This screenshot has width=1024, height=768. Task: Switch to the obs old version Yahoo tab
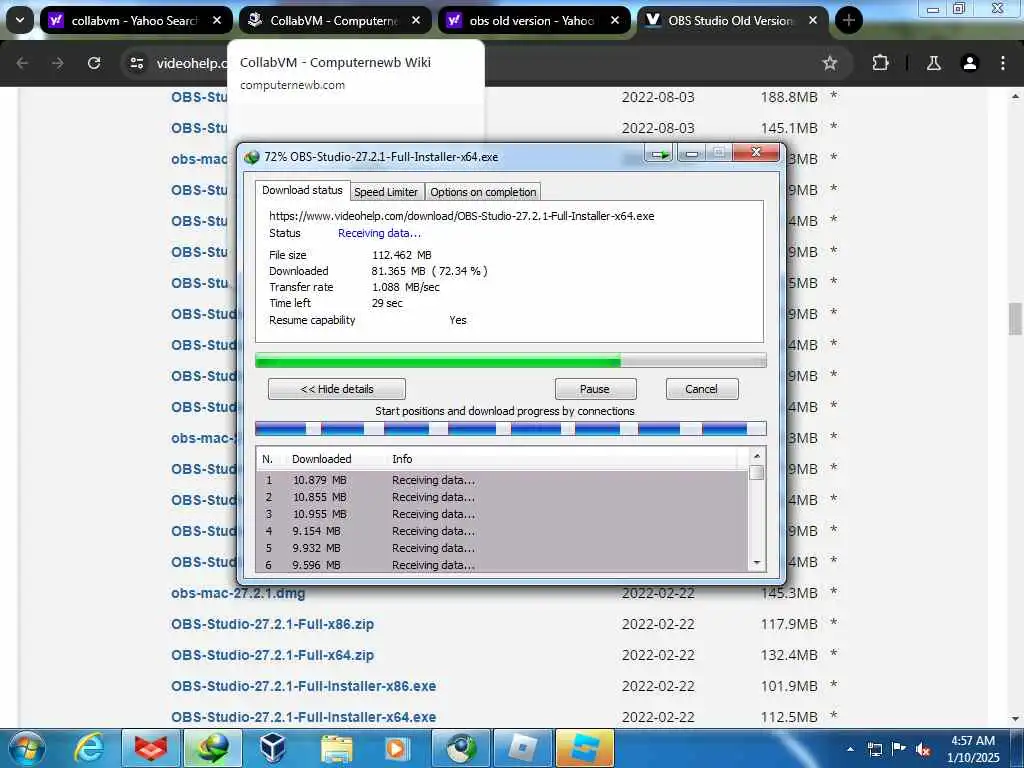pos(534,20)
